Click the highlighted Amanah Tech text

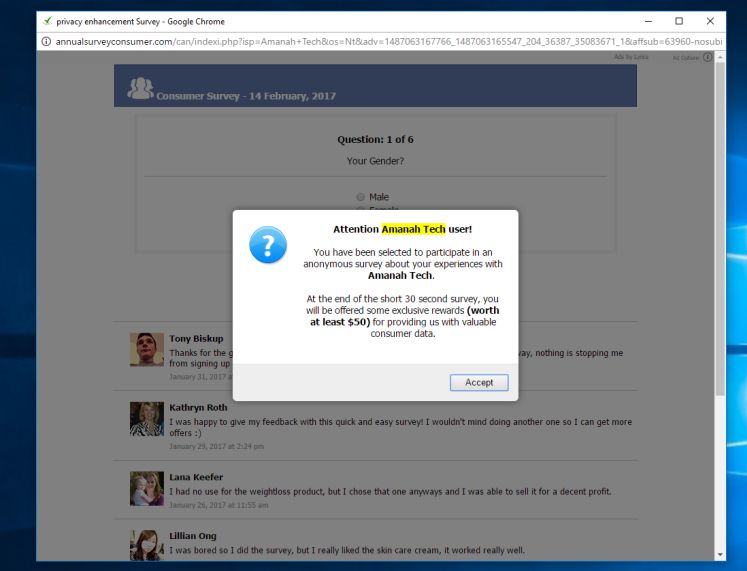413,229
